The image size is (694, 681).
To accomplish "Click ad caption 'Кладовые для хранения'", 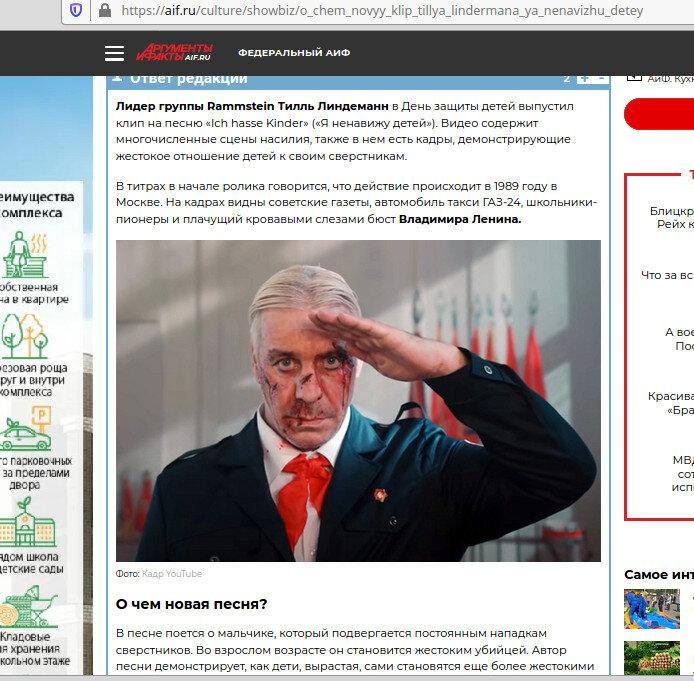I will click(34, 649).
